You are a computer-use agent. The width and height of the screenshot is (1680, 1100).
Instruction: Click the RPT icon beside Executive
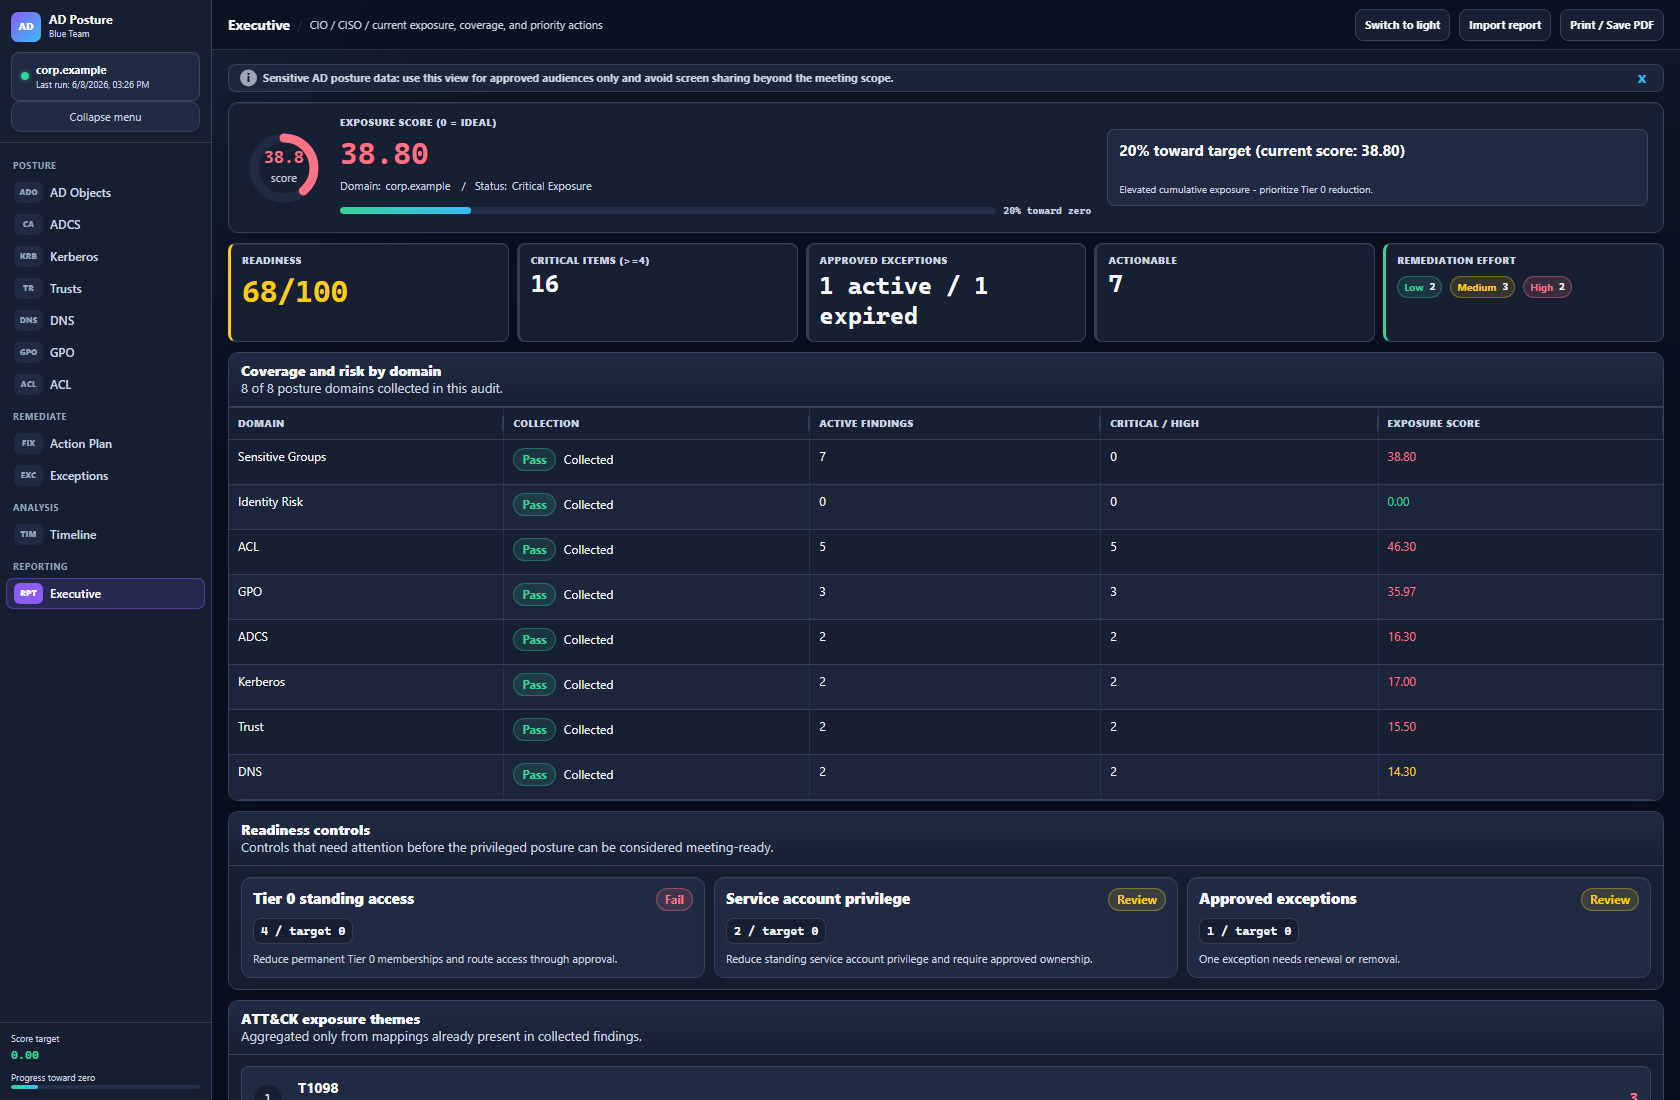click(x=28, y=594)
